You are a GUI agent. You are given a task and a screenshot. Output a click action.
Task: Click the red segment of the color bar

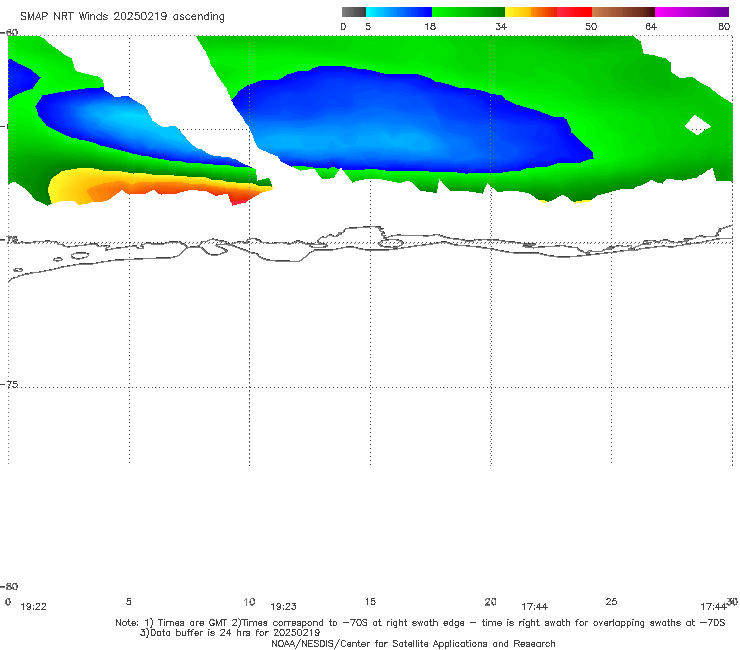point(574,12)
